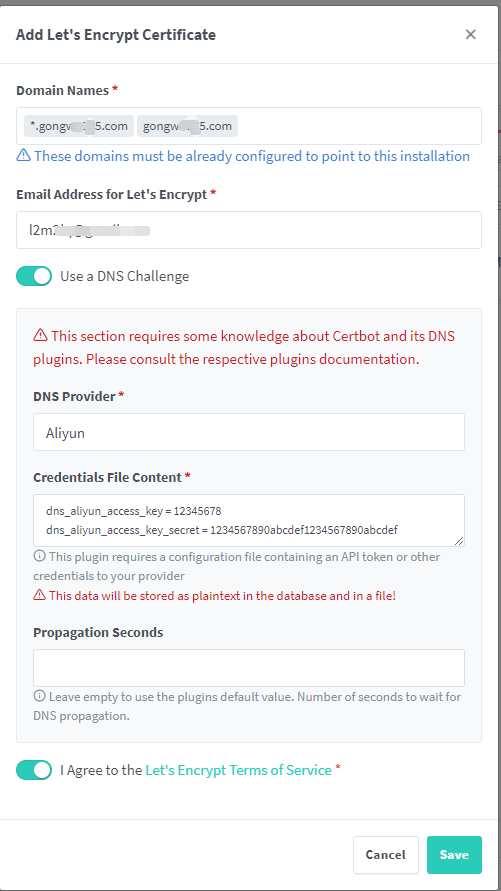The width and height of the screenshot is (501, 891).
Task: Toggle the Agree to Terms of Service switch
Action: pos(34,771)
